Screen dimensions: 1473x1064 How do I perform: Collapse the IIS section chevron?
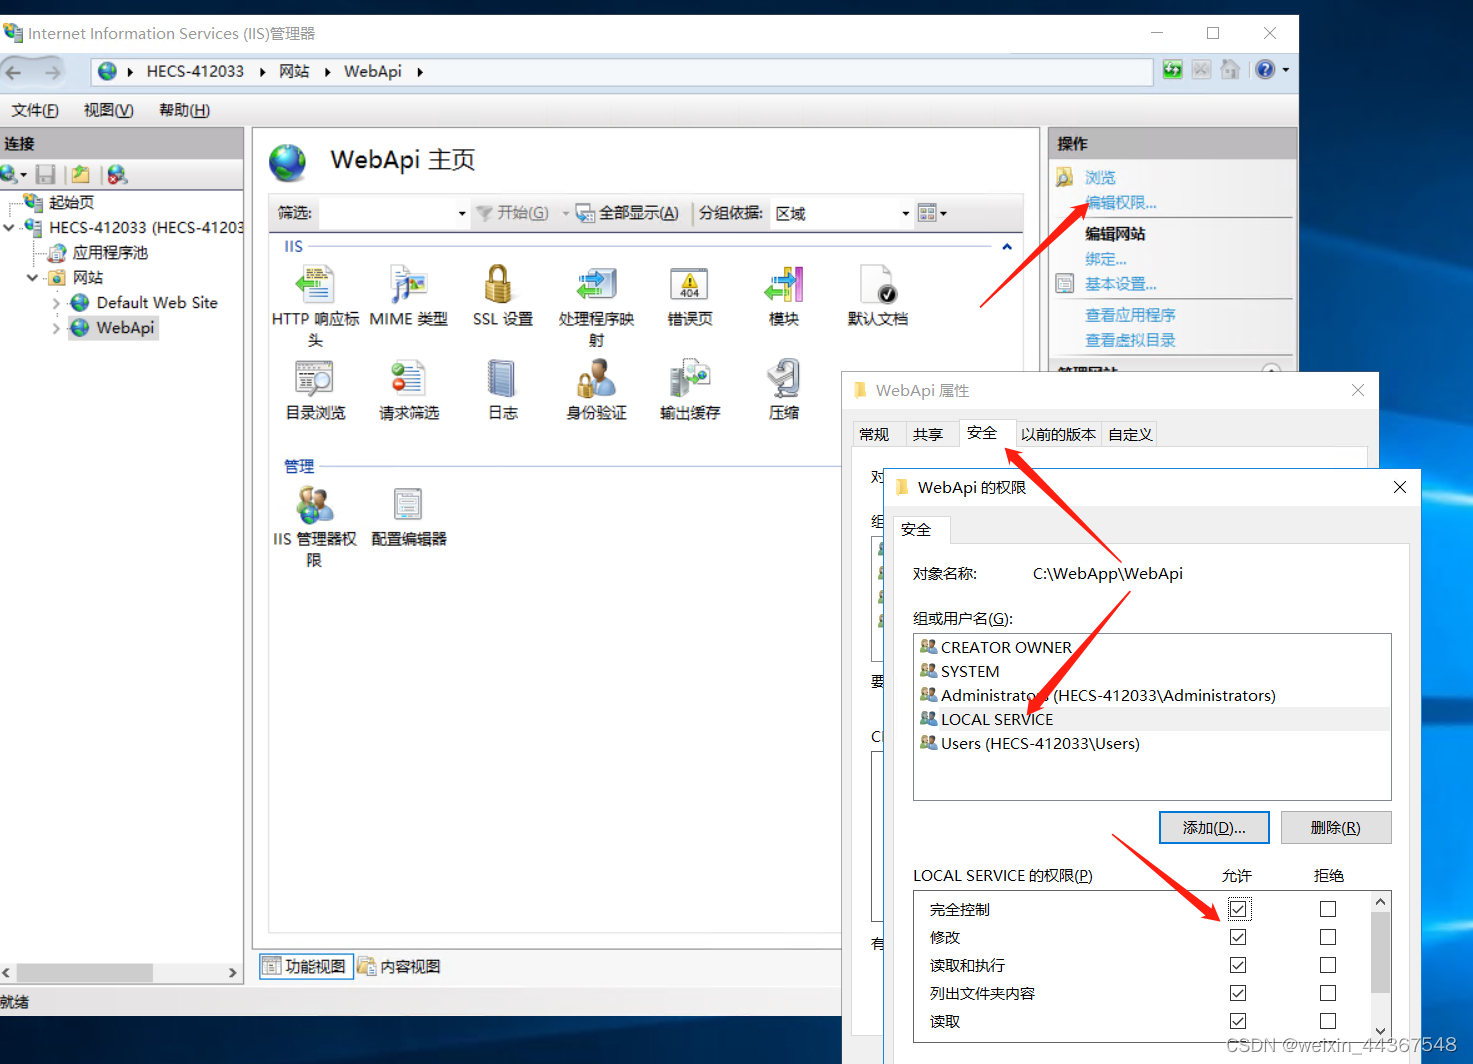[x=1007, y=246]
